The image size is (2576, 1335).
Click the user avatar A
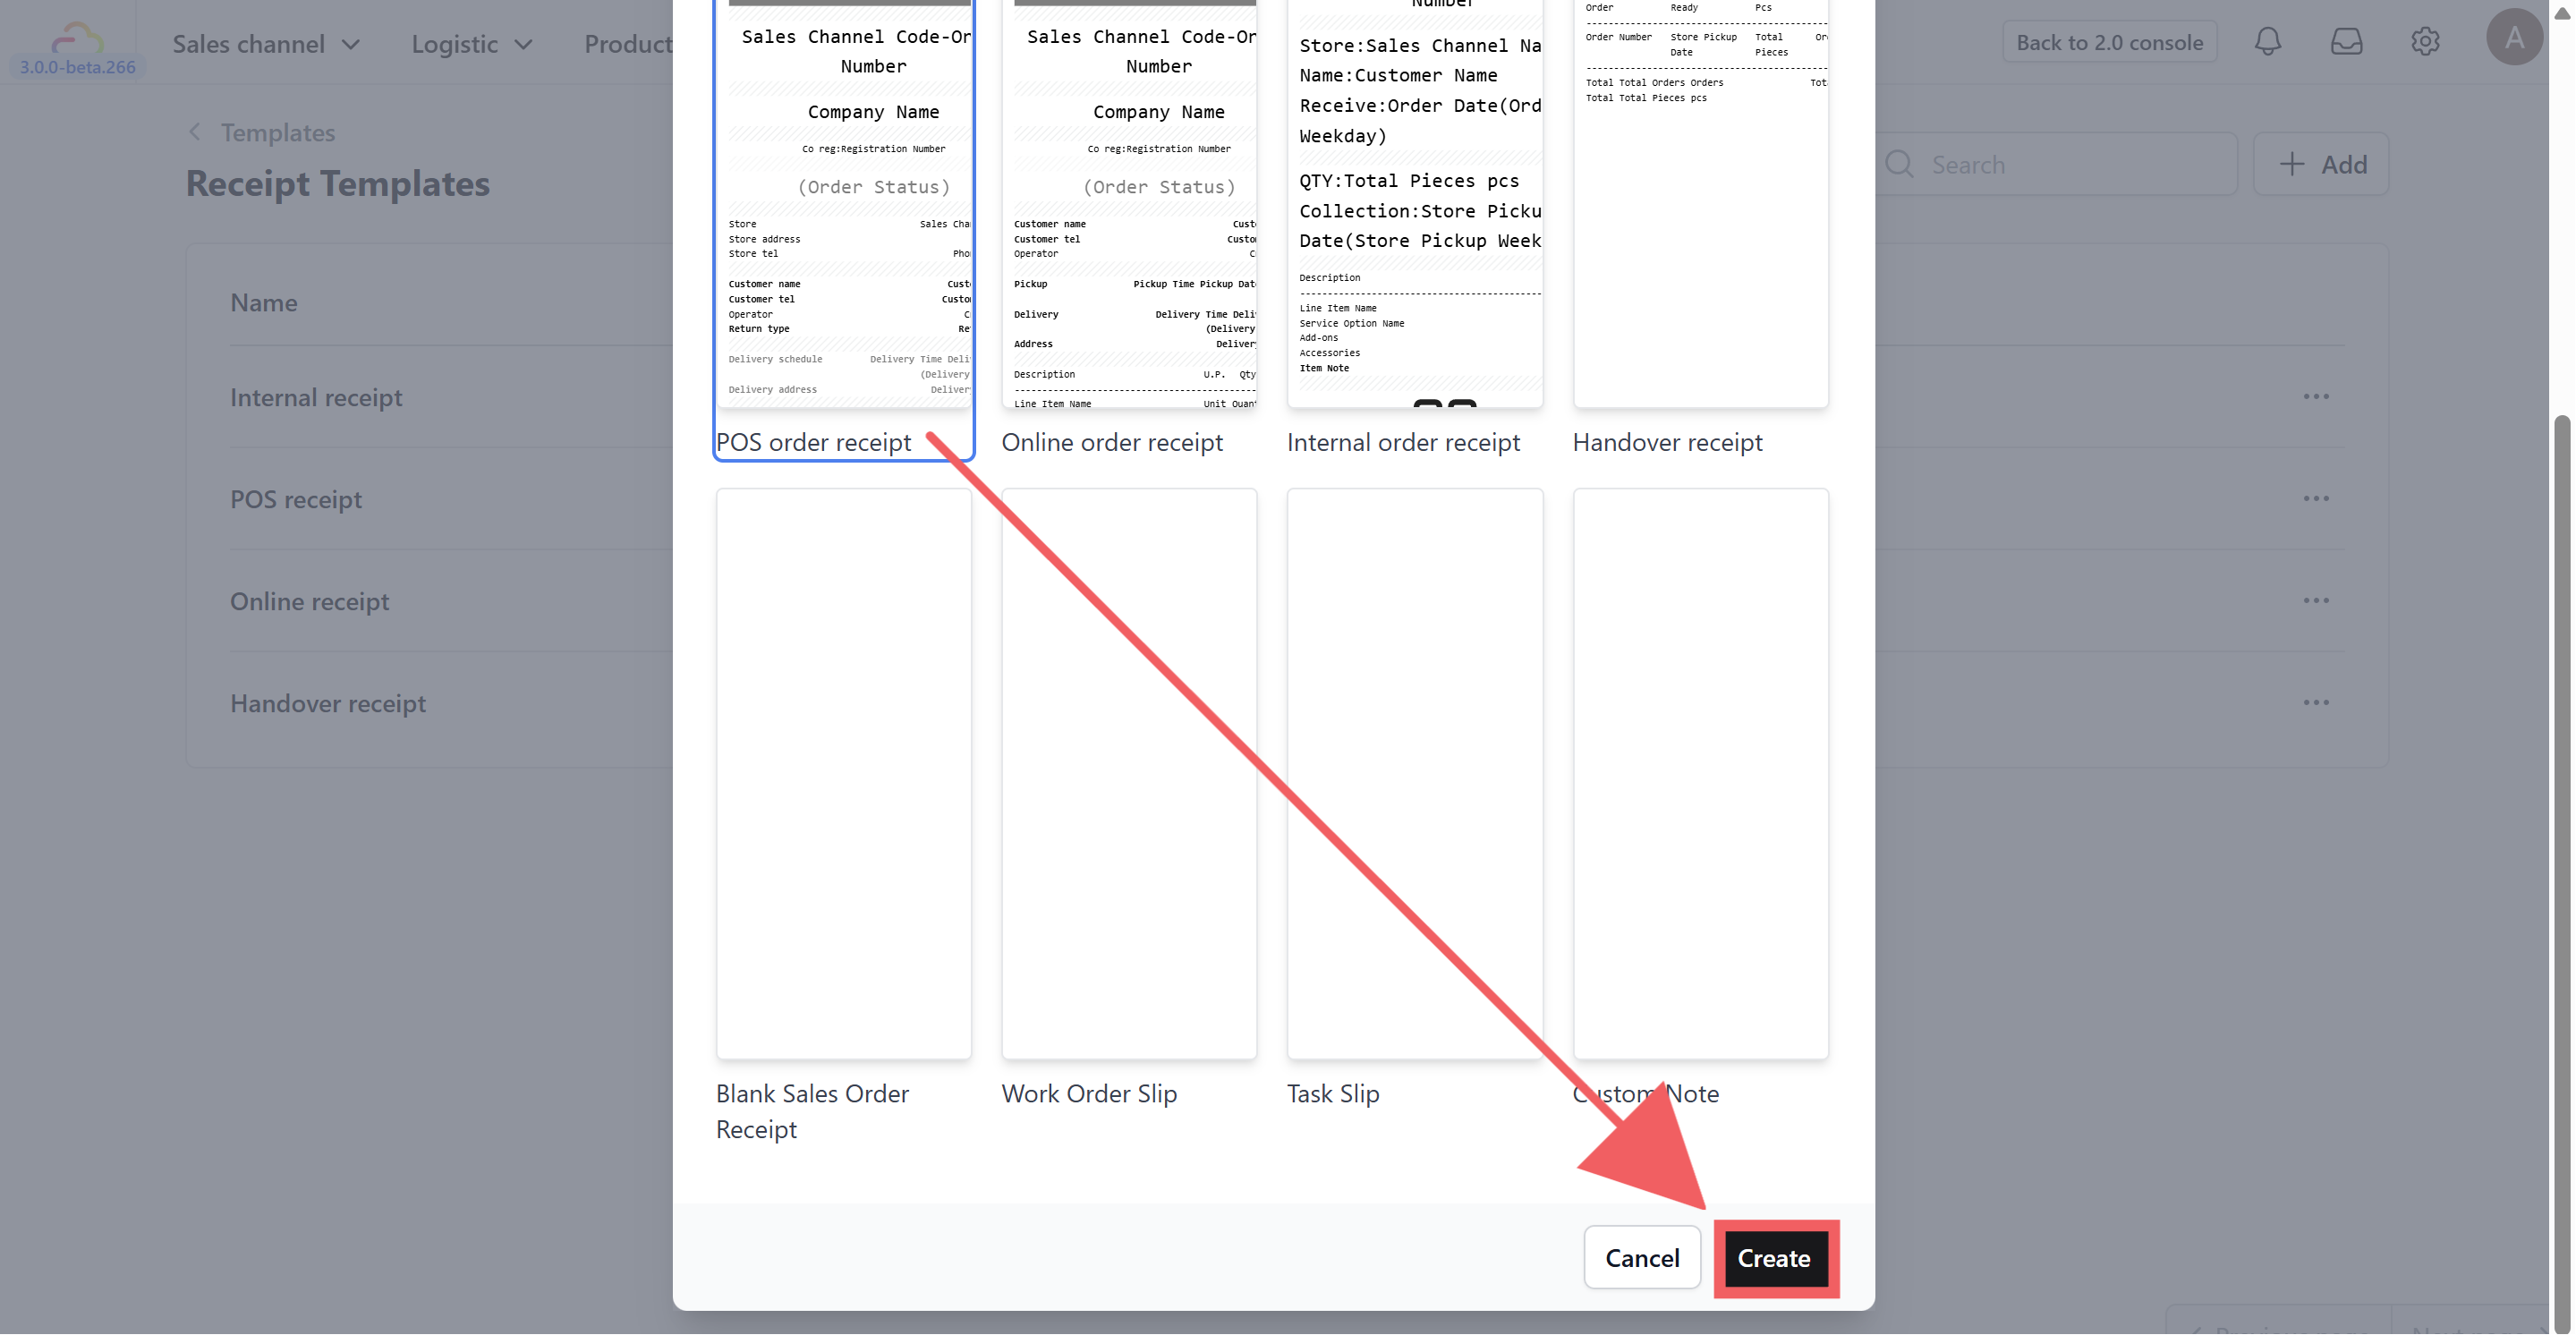(x=2513, y=38)
